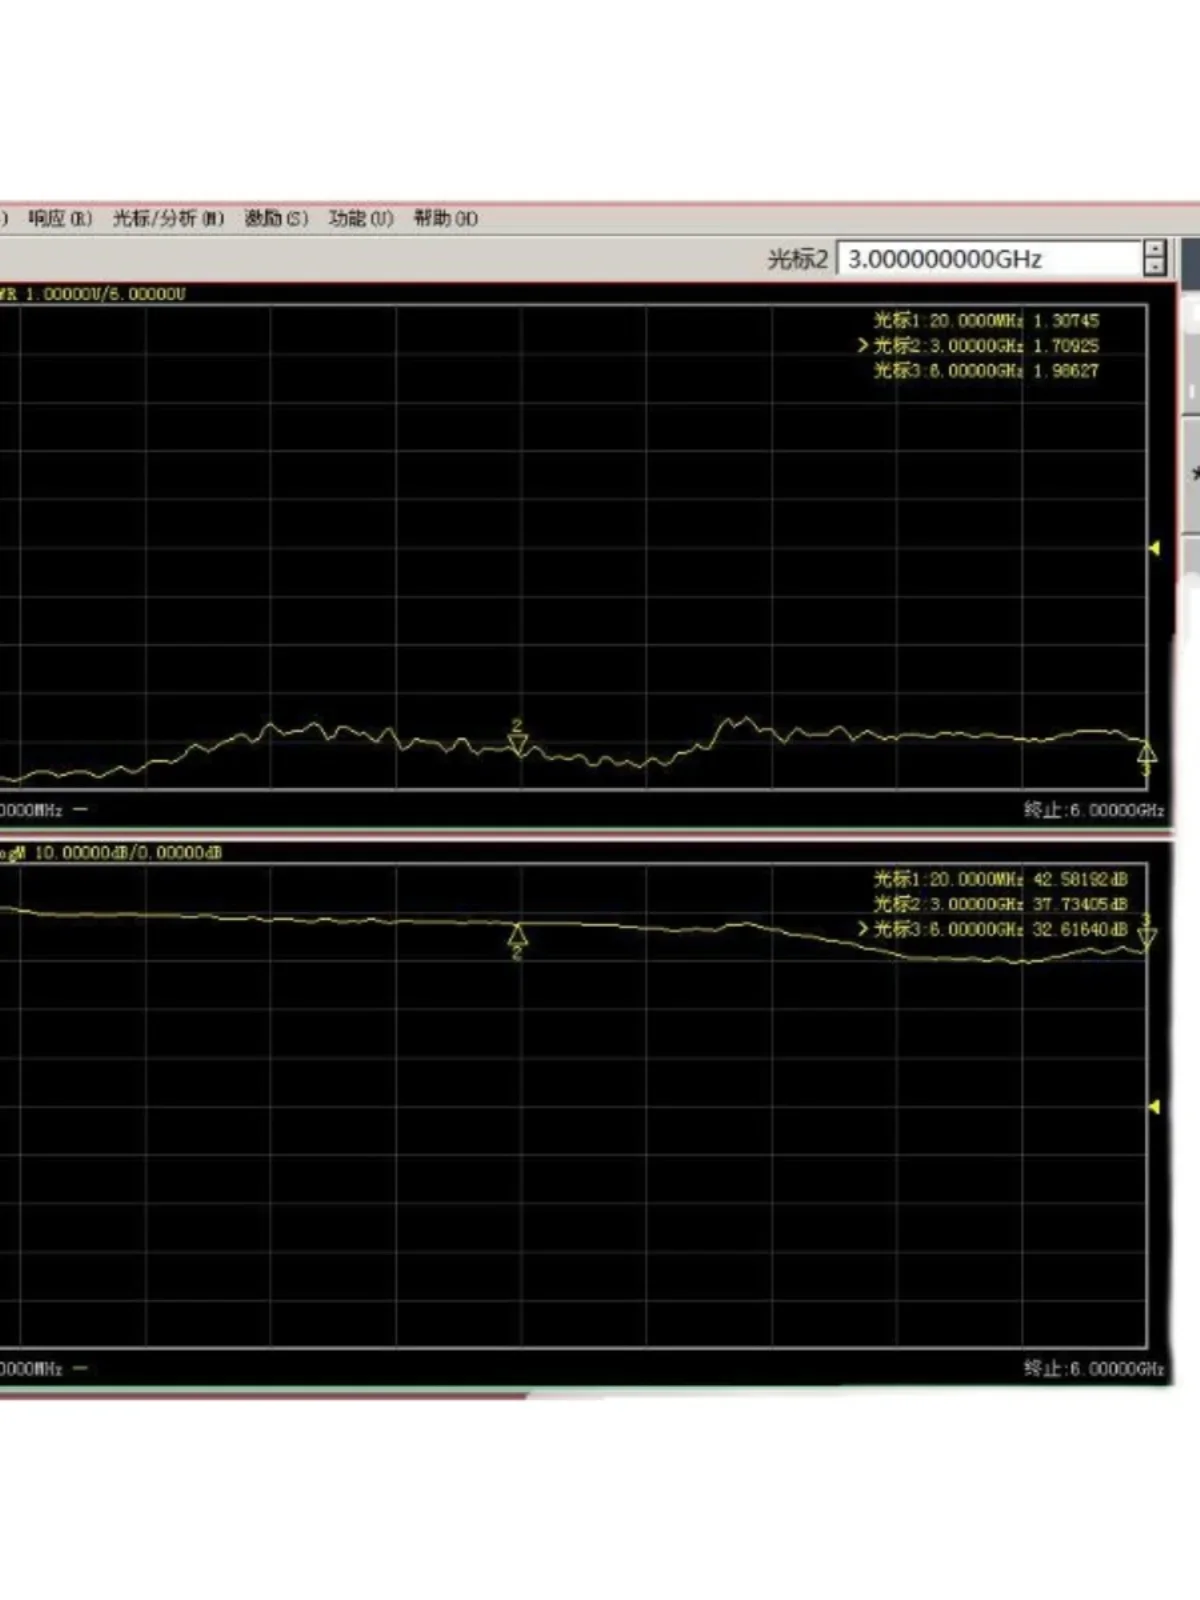Select 光标2 37.73405dB readout in lower plot
Viewport: 1200px width, 1600px height.
click(1000, 904)
